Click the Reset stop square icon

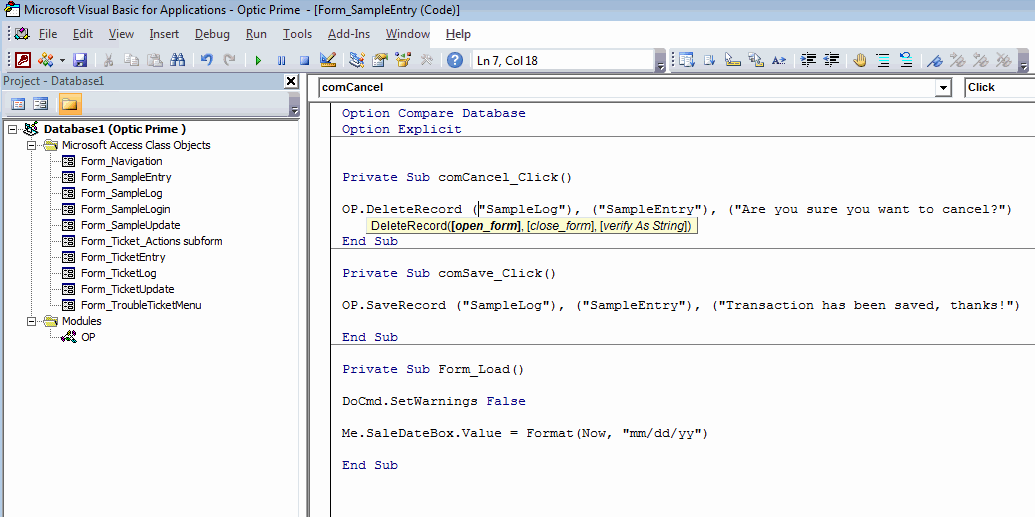pyautogui.click(x=304, y=60)
